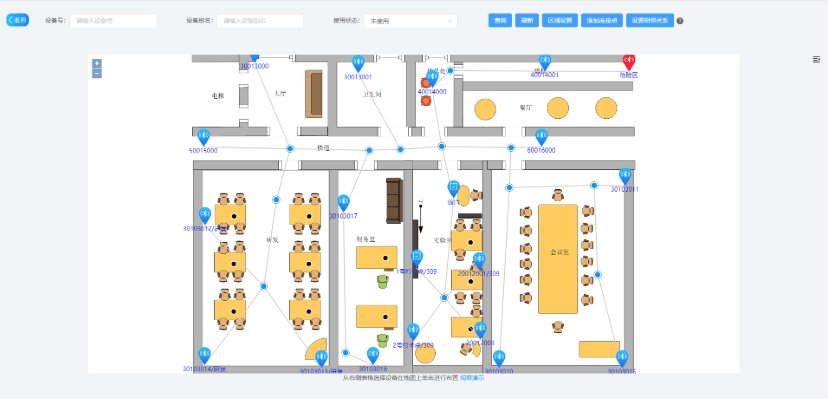828x399 pixels.
Task: Select beacon marker 30103010 at bottom
Action: click(499, 359)
